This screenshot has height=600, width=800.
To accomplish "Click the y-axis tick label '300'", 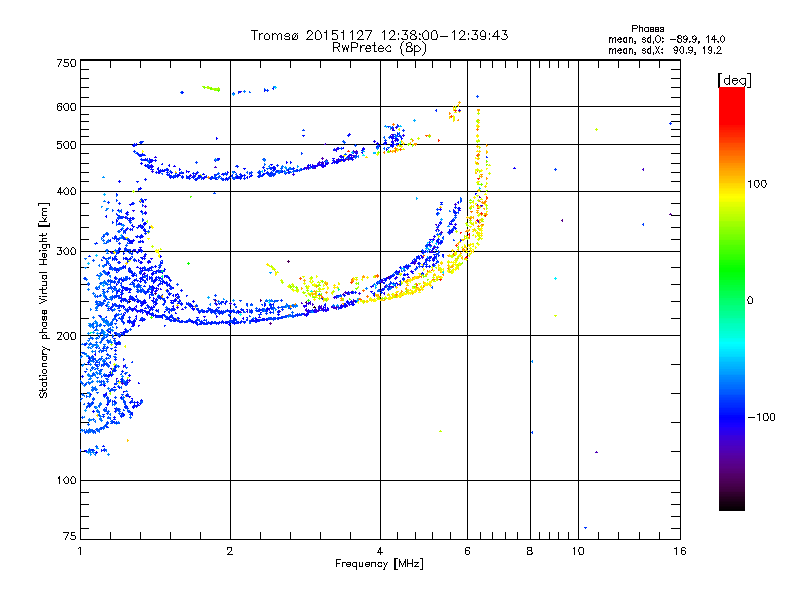I will (x=67, y=252).
